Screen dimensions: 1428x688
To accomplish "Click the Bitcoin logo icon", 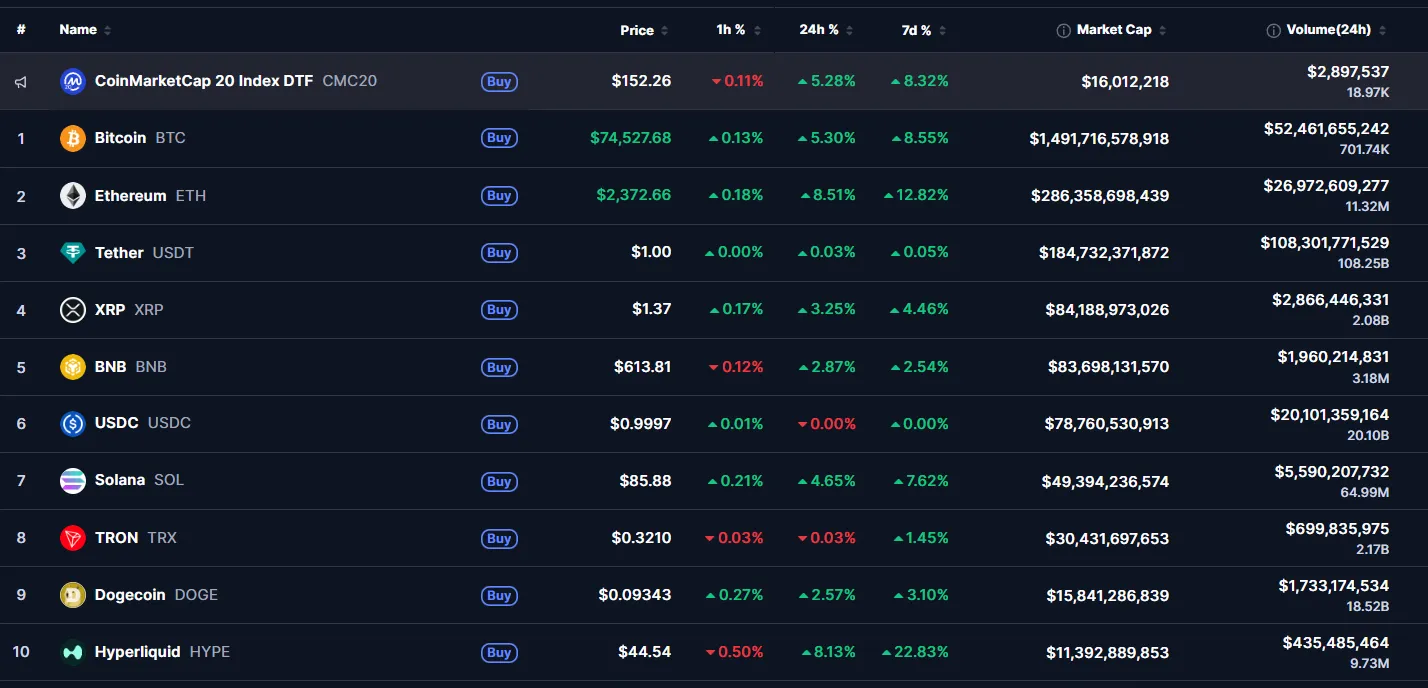I will click(x=73, y=138).
